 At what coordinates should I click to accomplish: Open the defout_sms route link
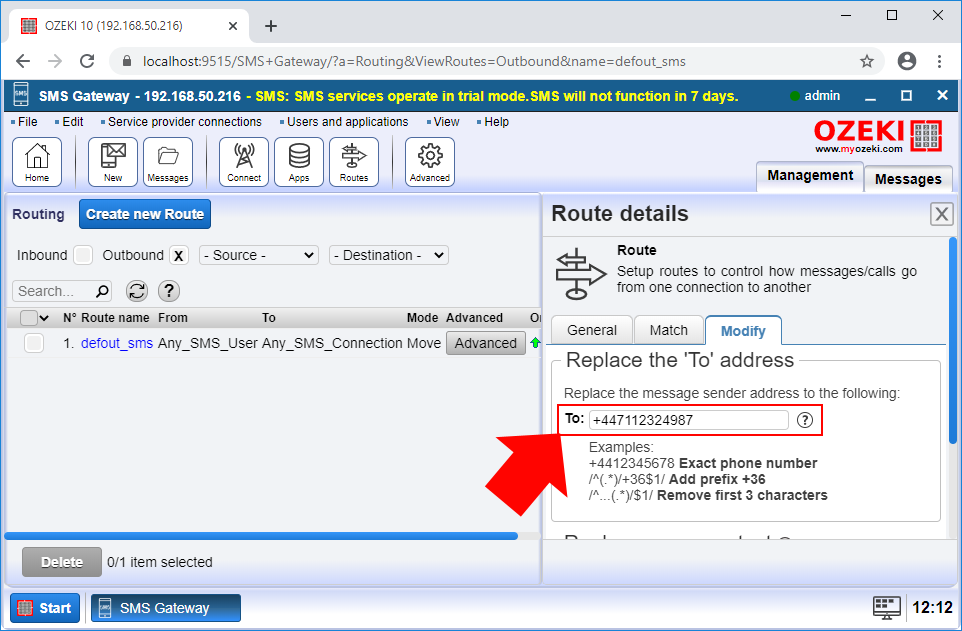pyautogui.click(x=117, y=343)
